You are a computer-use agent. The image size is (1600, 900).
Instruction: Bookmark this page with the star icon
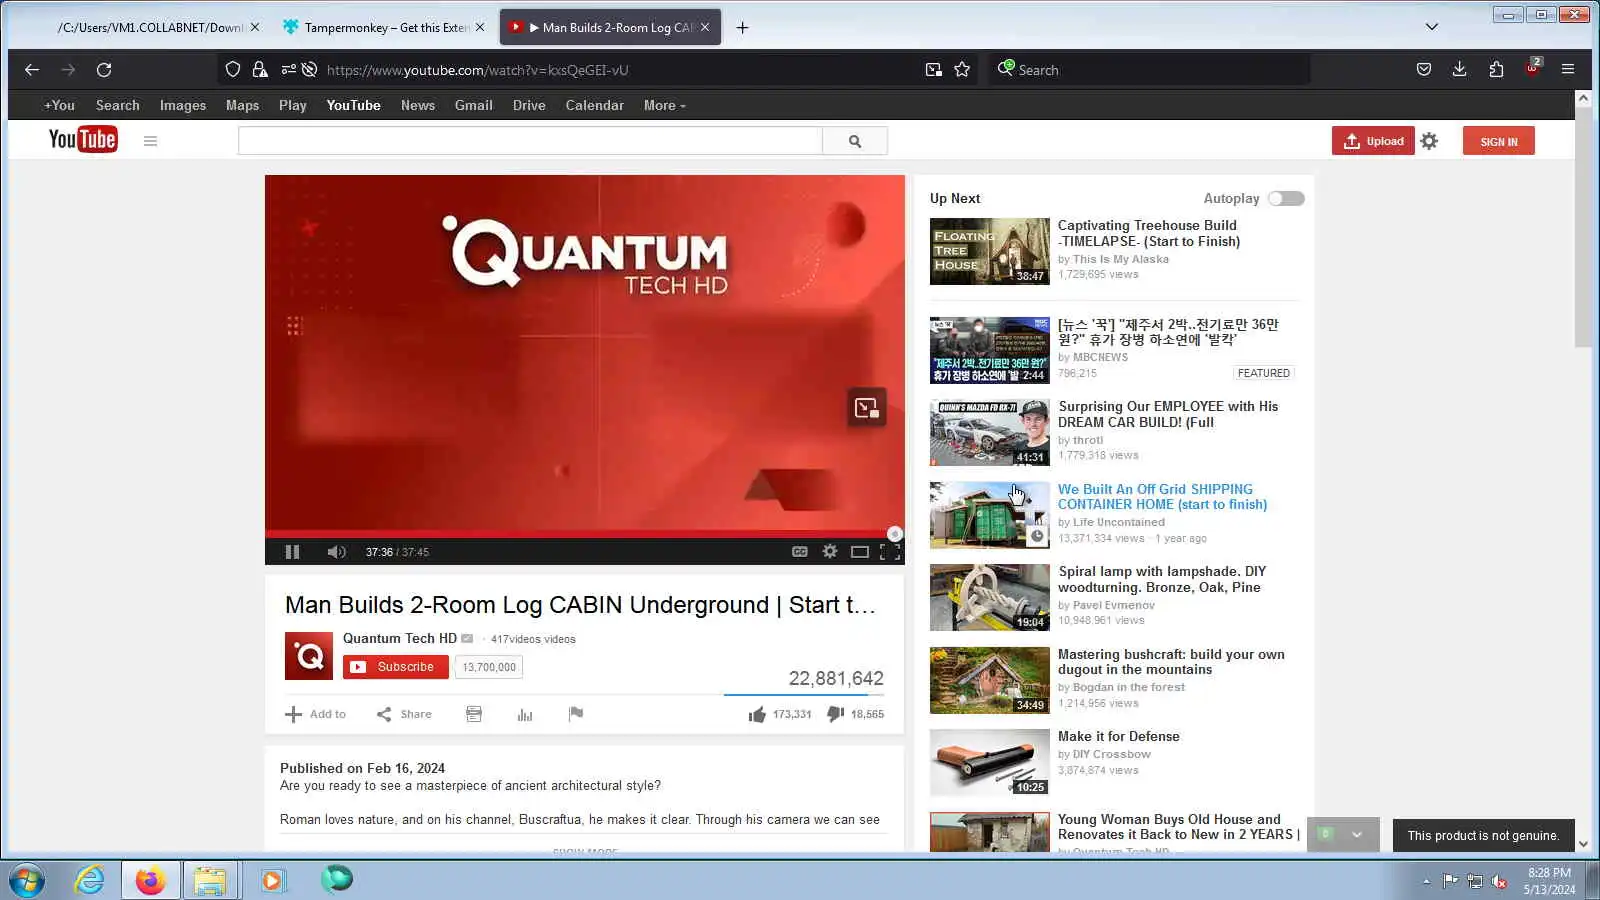[962, 70]
